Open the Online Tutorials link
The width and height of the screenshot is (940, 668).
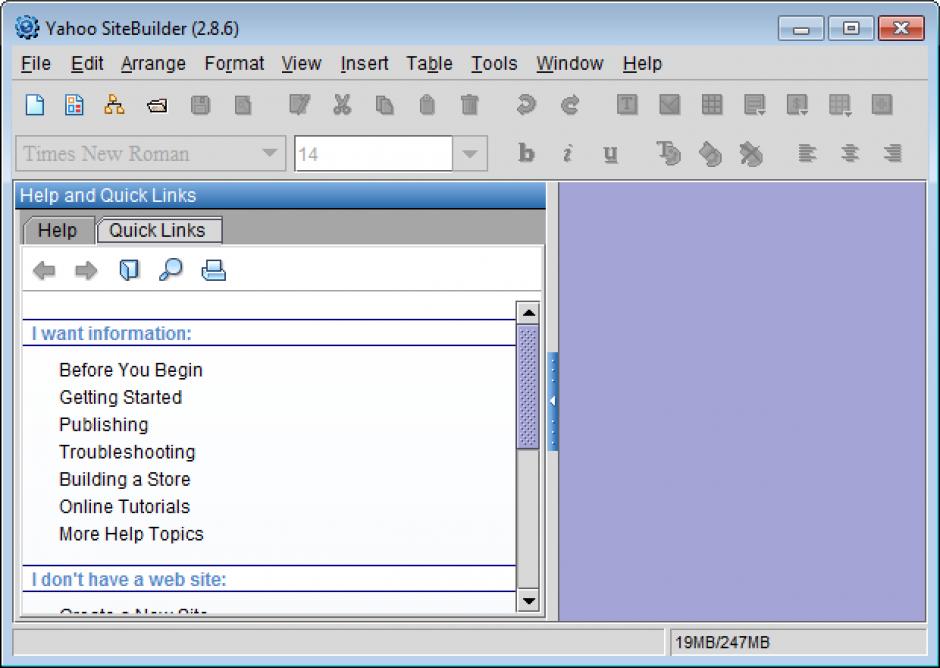tap(125, 507)
